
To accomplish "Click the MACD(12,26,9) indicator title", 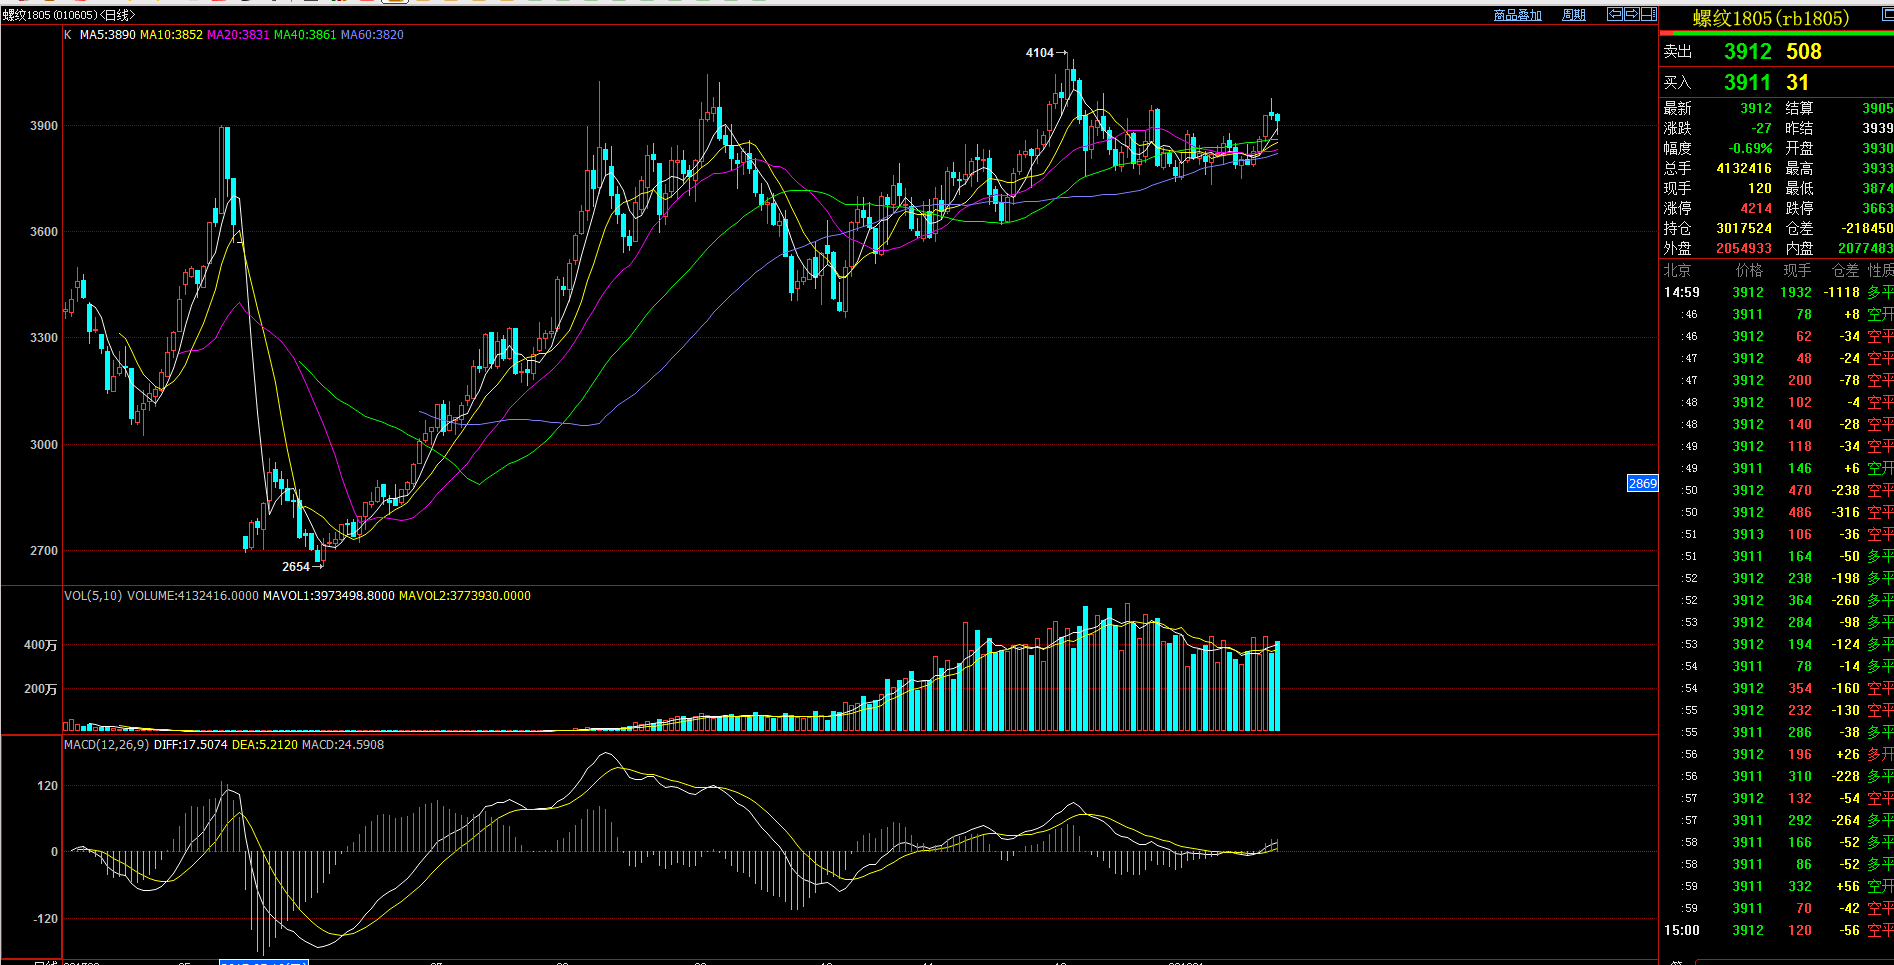I will pos(106,745).
